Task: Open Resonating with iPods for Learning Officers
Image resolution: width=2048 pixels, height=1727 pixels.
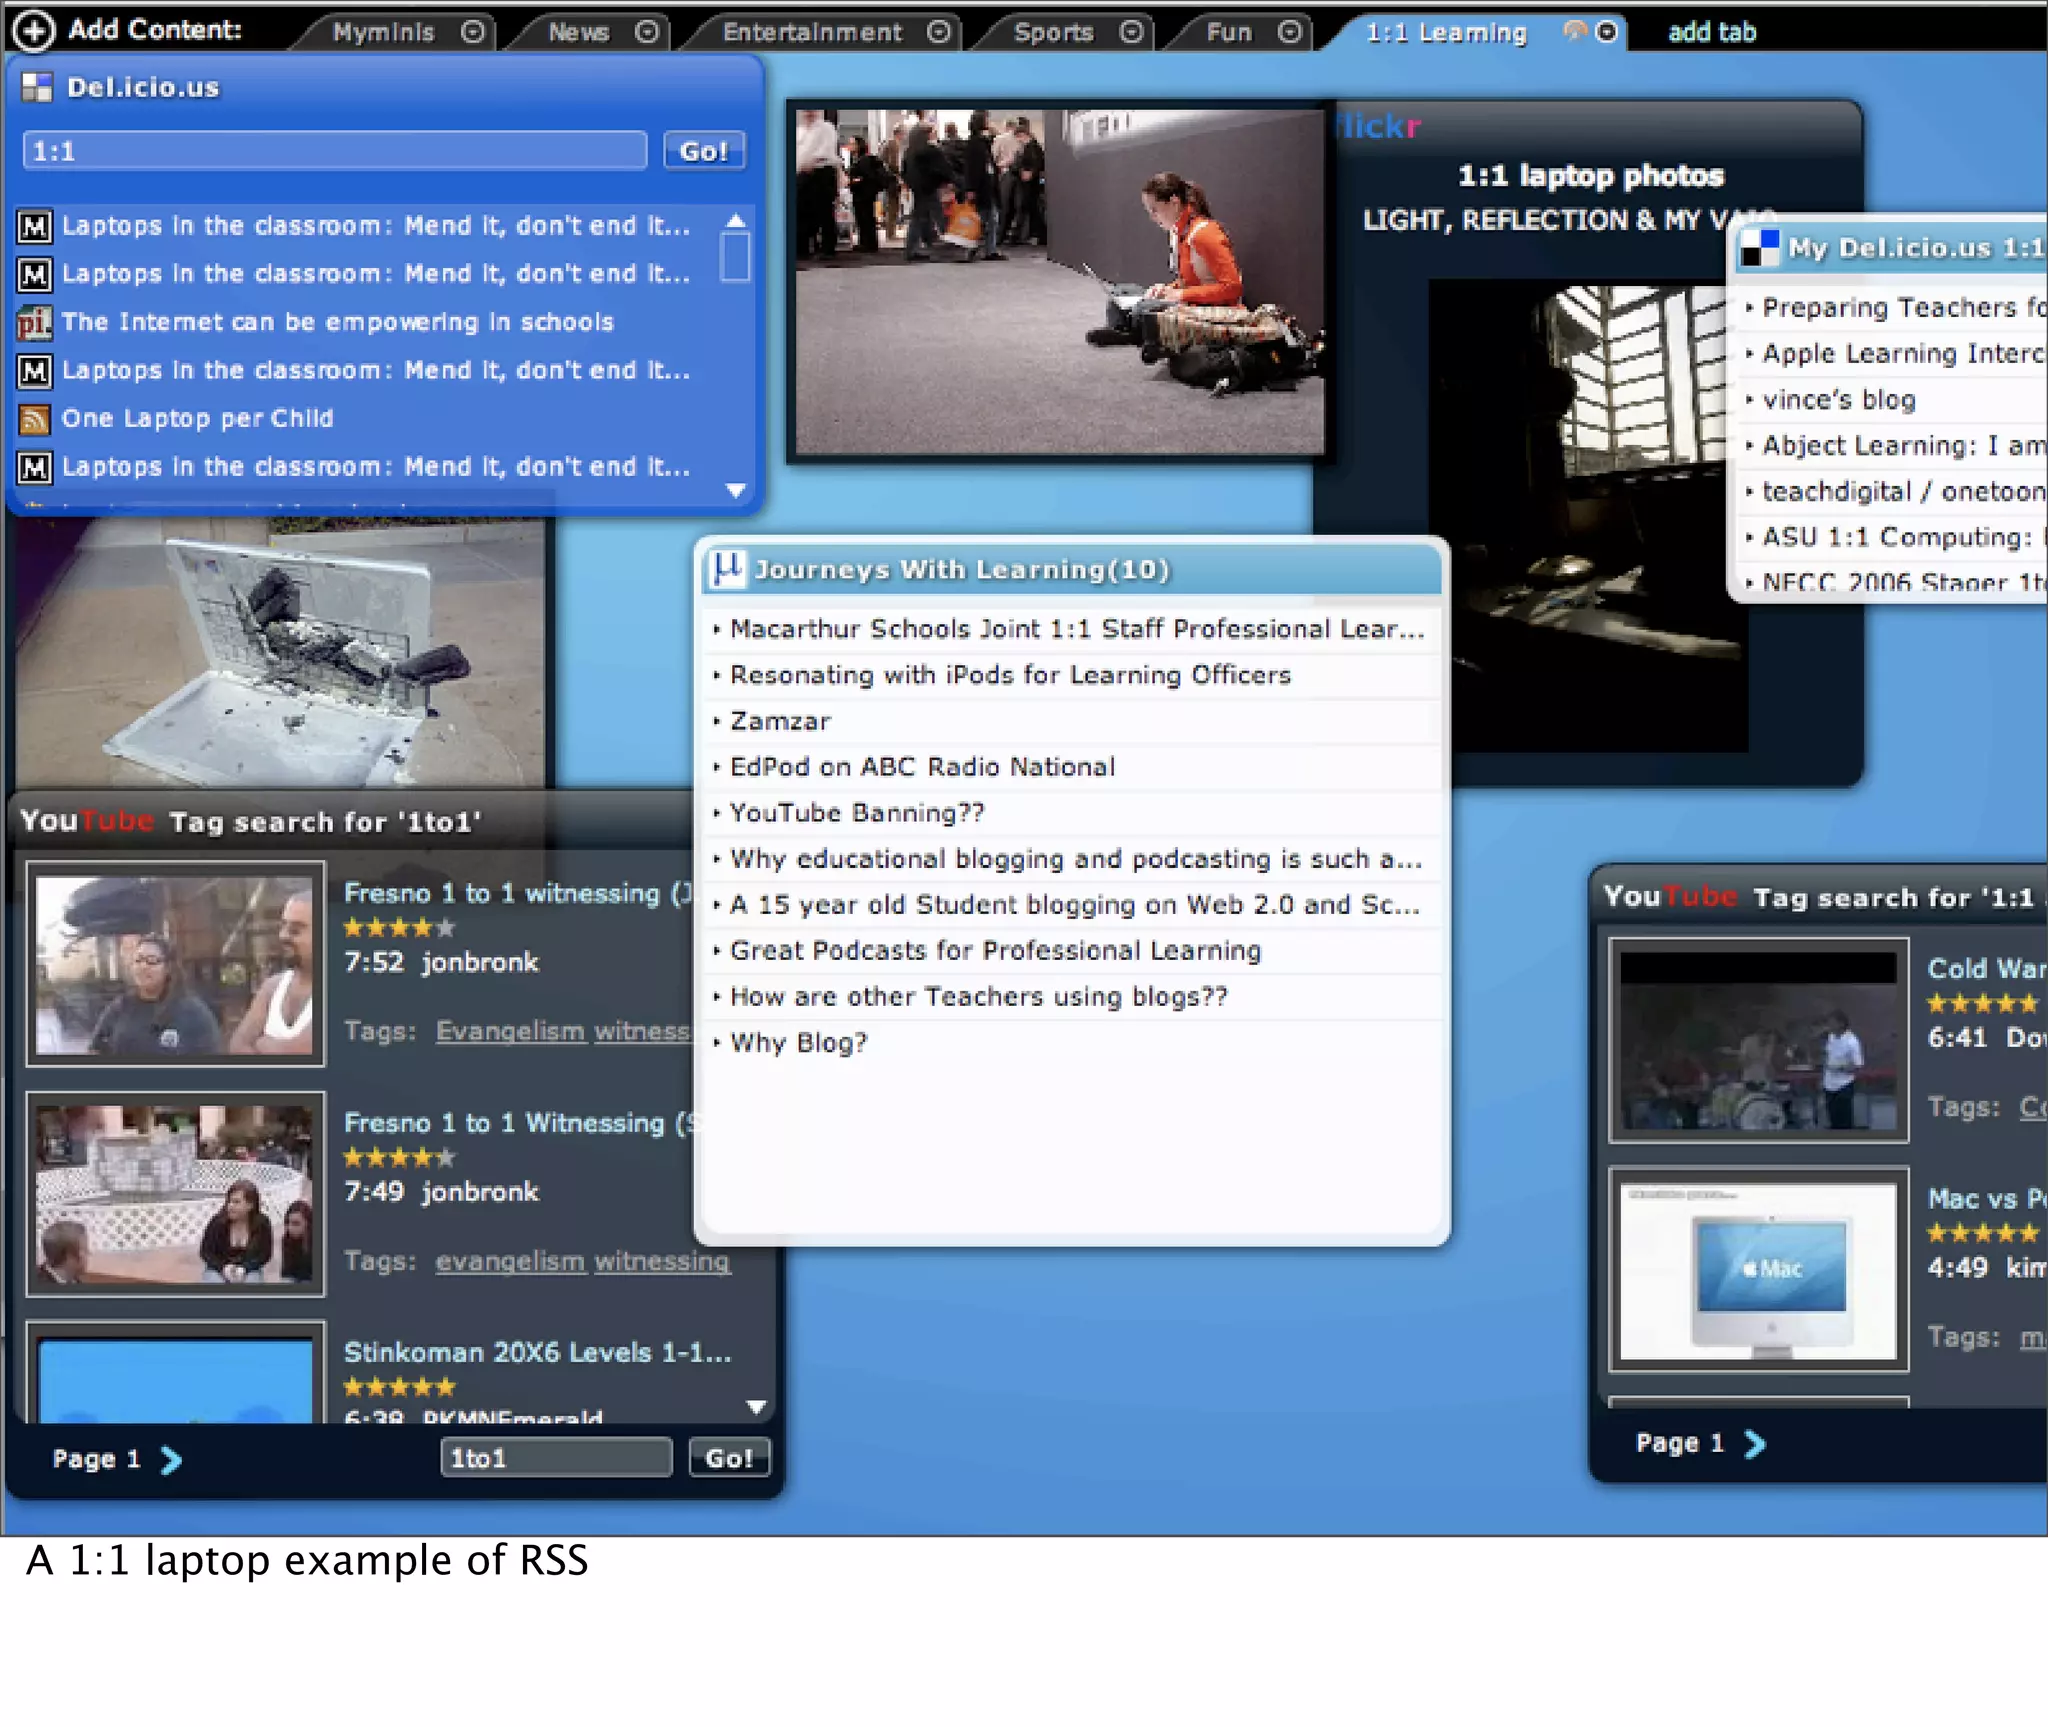Action: point(1010,675)
